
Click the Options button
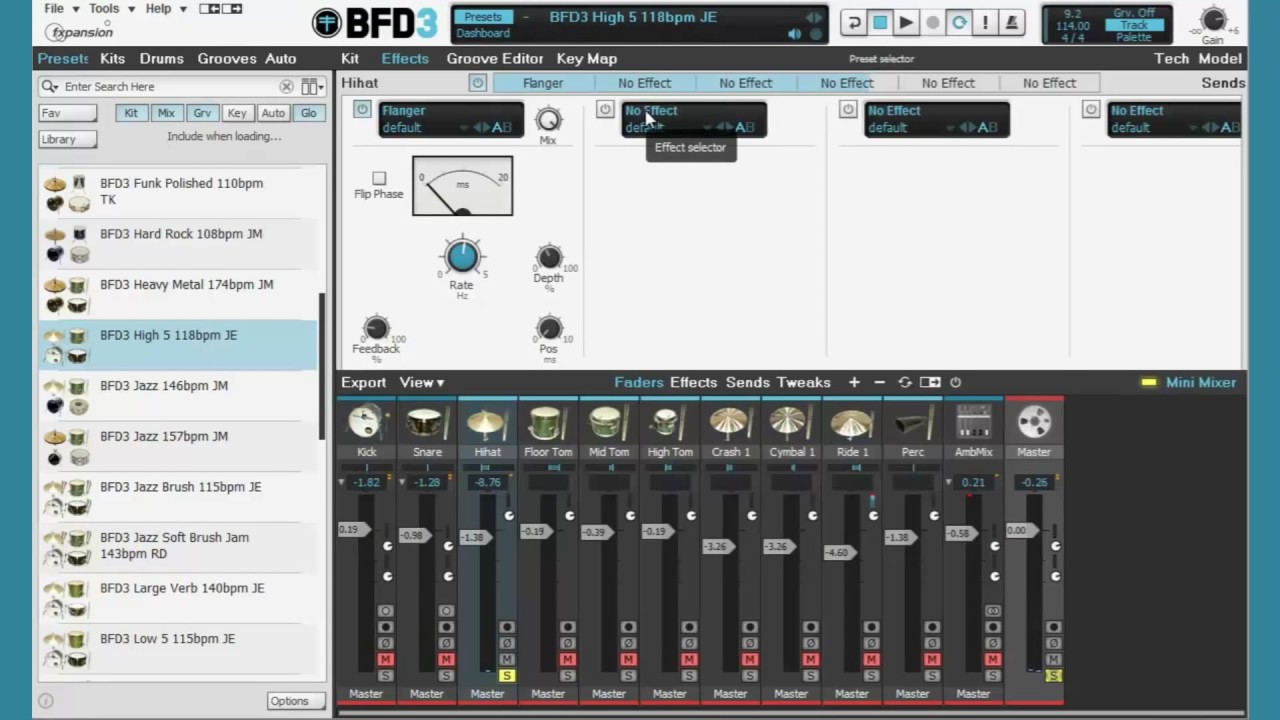[296, 701]
